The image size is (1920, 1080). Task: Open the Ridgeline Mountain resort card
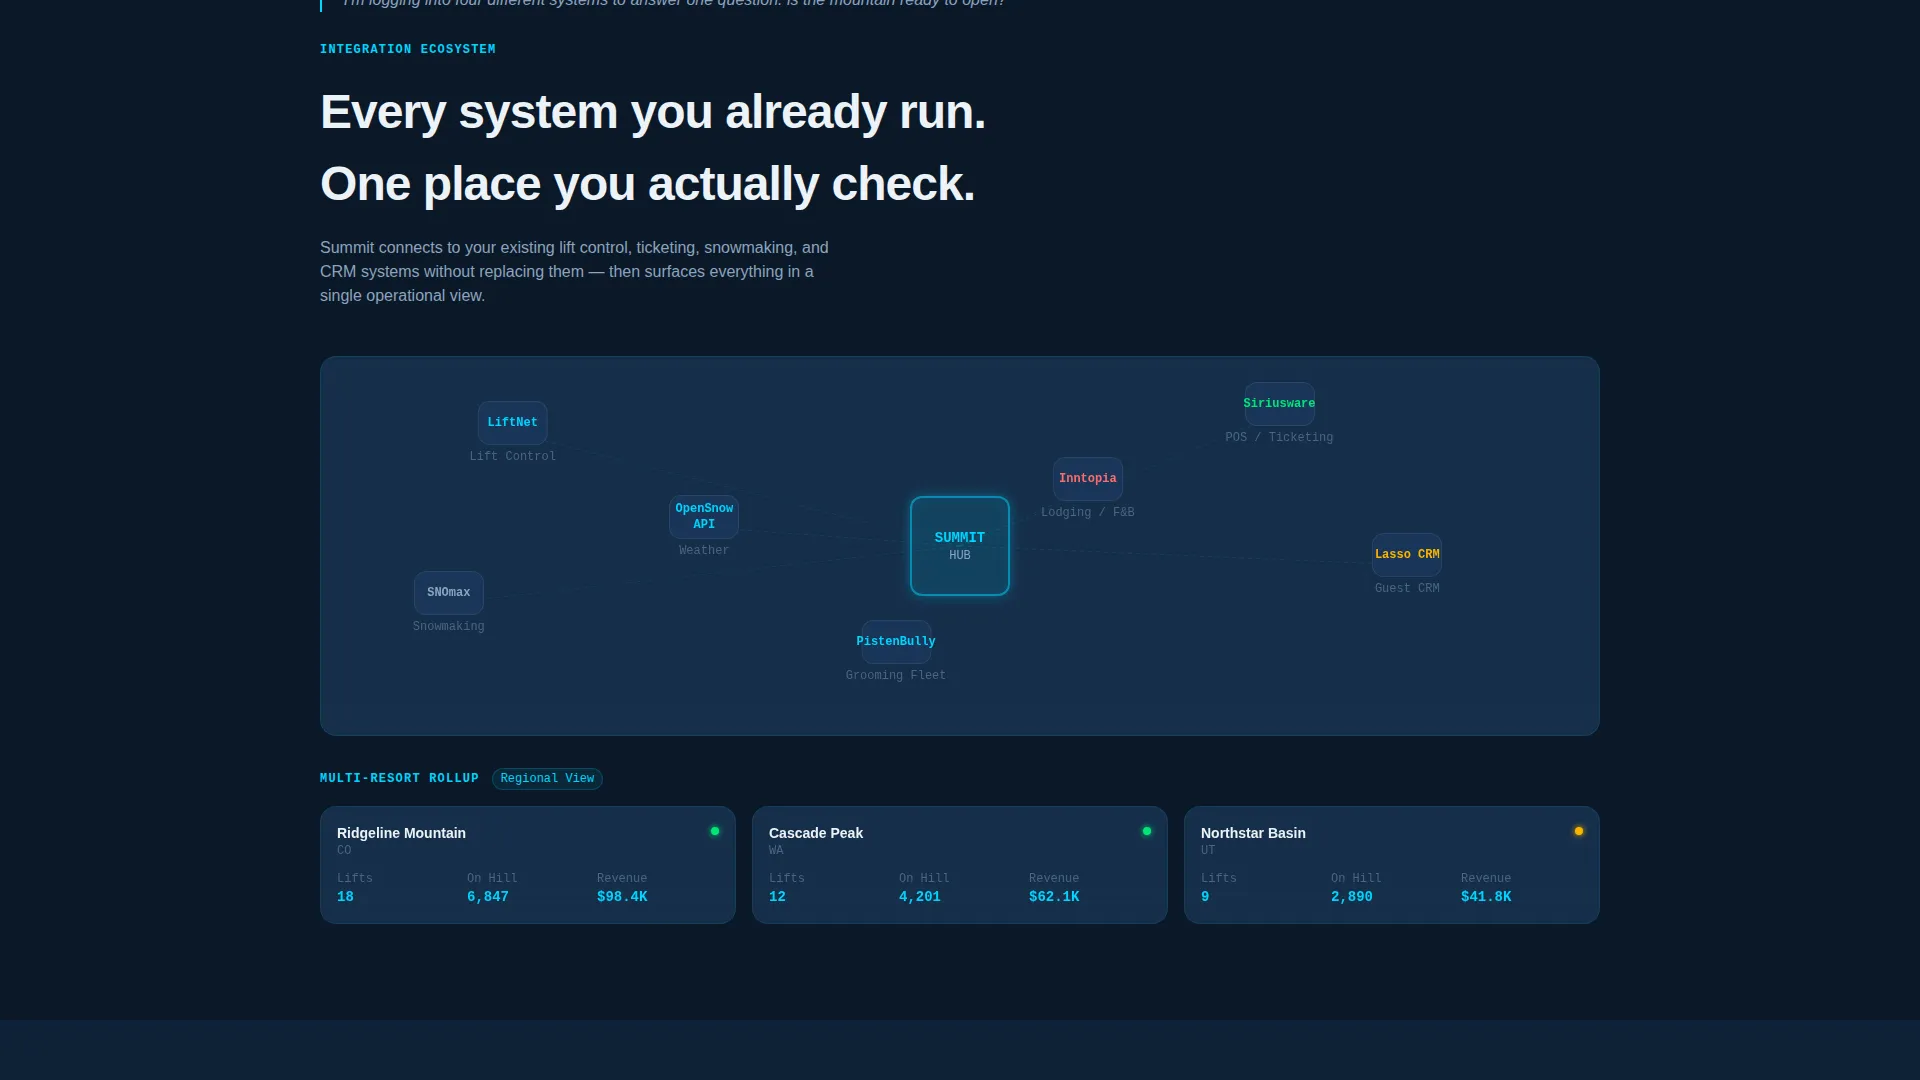(x=528, y=865)
